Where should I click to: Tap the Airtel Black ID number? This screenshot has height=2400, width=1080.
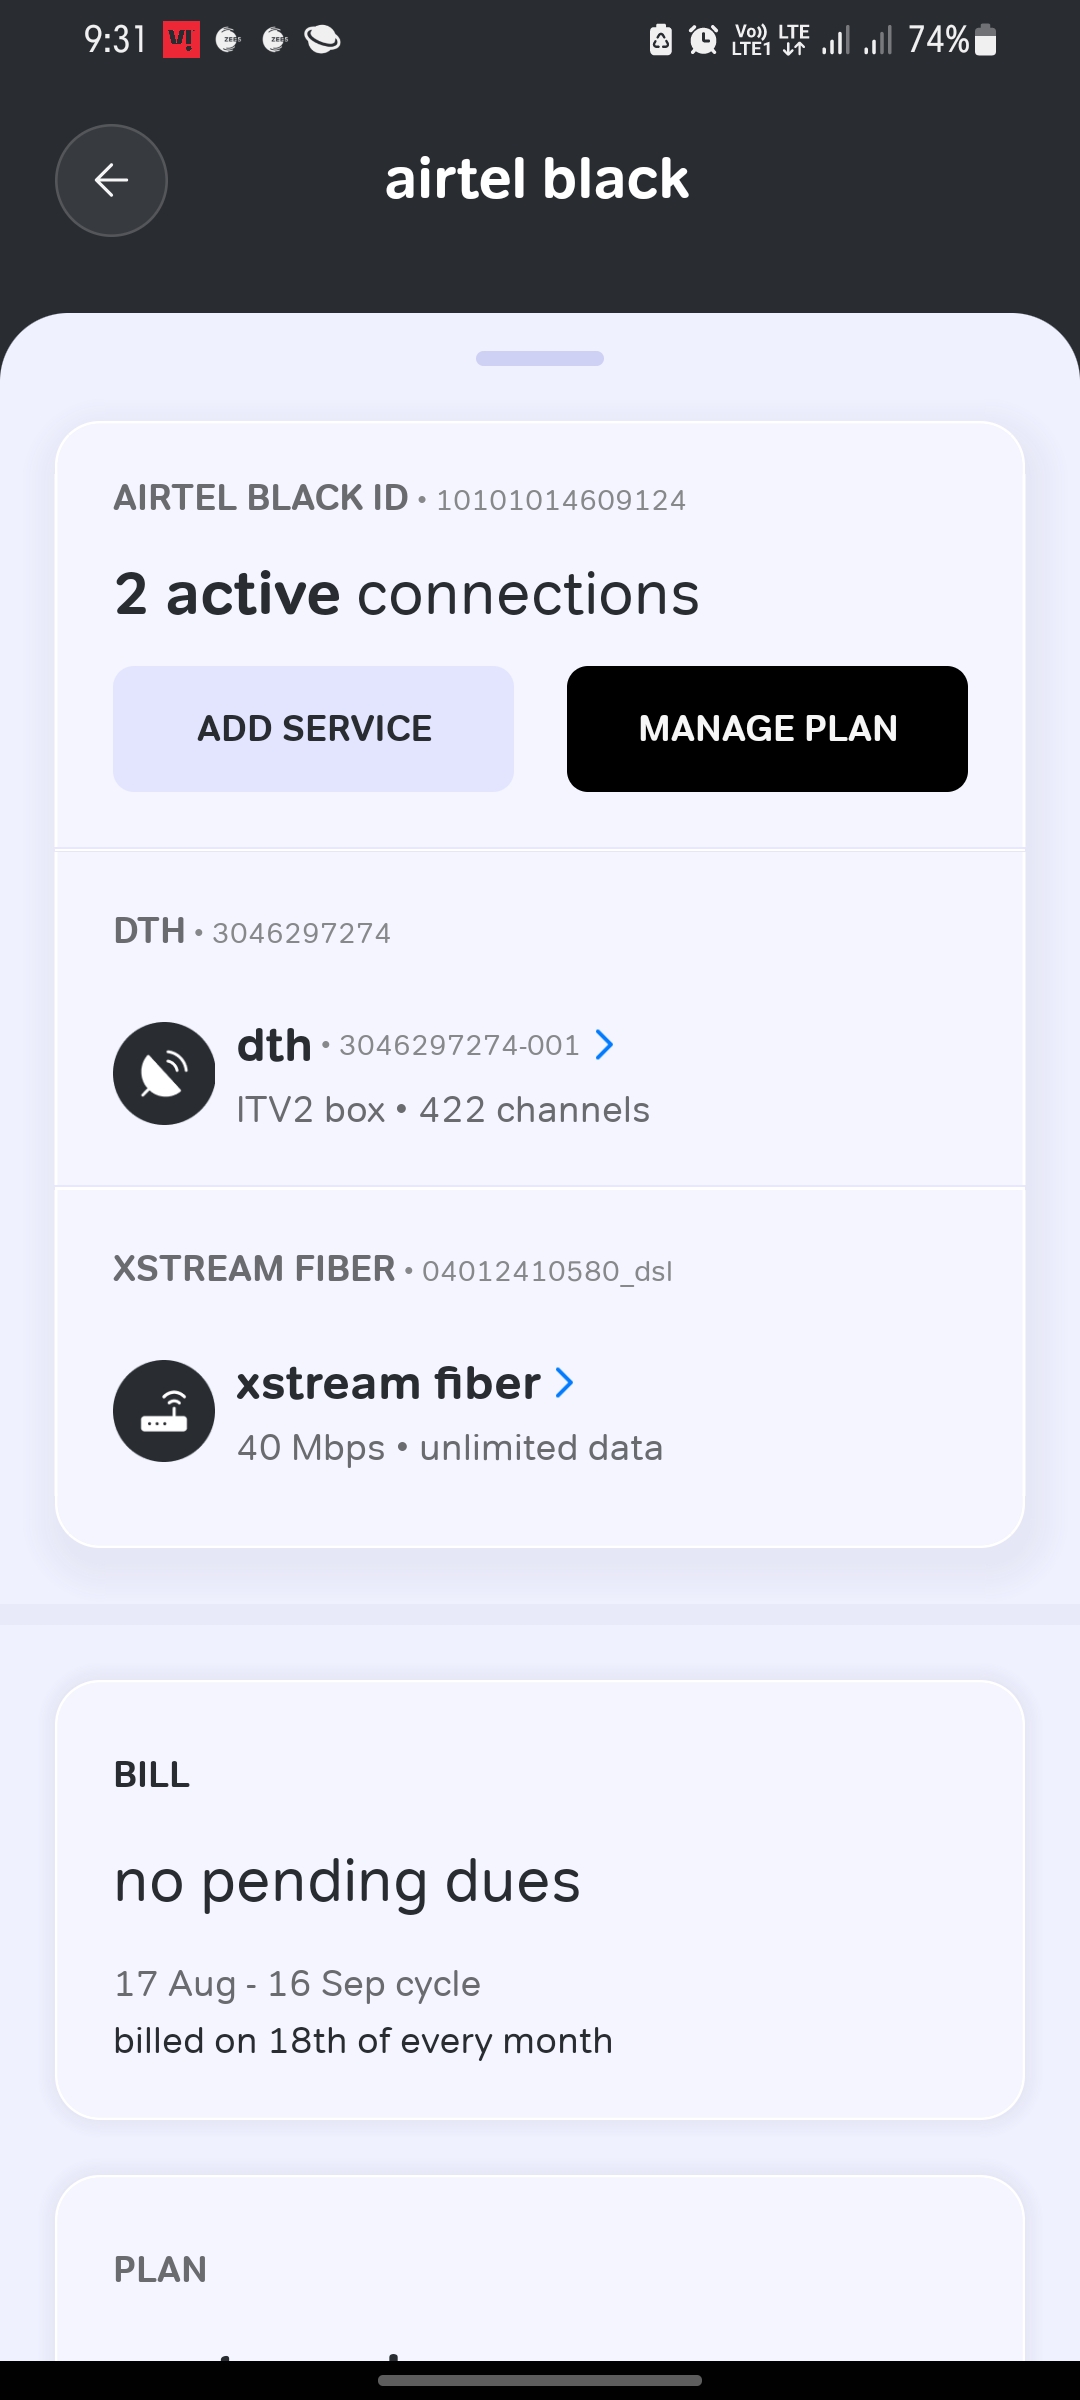[561, 500]
